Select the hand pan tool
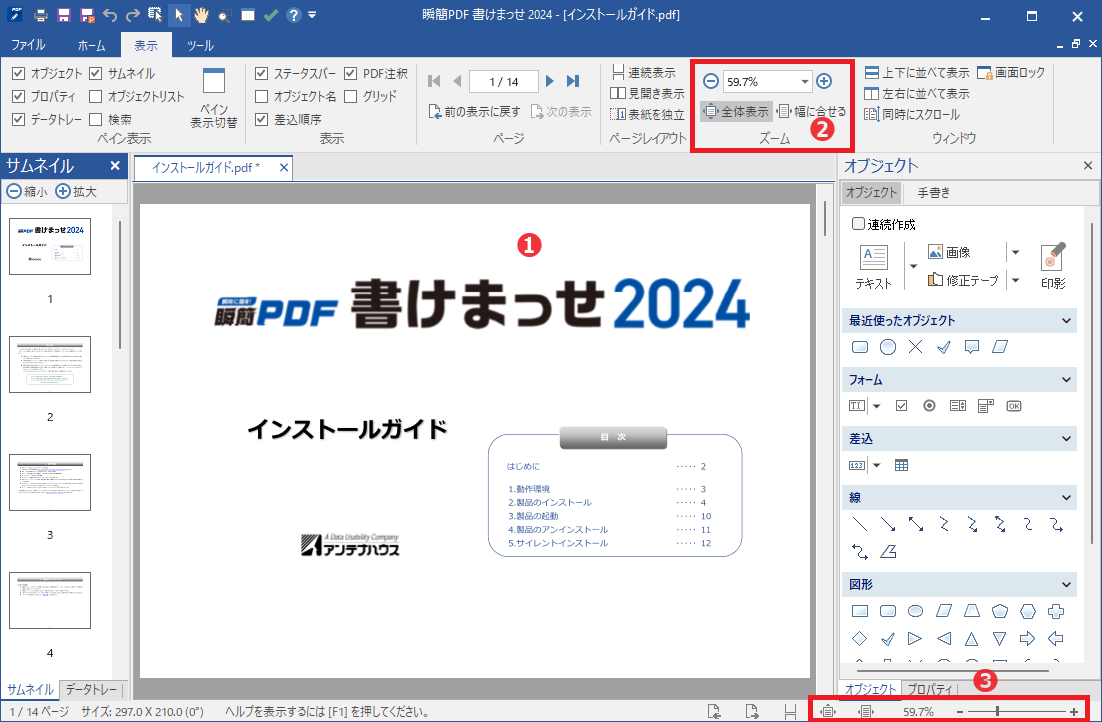This screenshot has height=722, width=1102. pyautogui.click(x=202, y=15)
